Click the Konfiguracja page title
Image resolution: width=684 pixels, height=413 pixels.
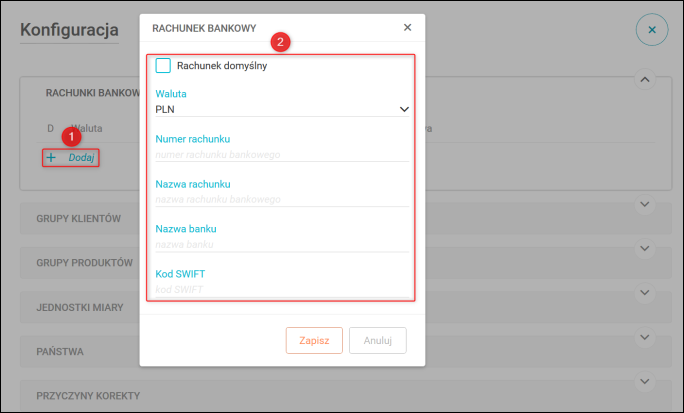(x=69, y=30)
